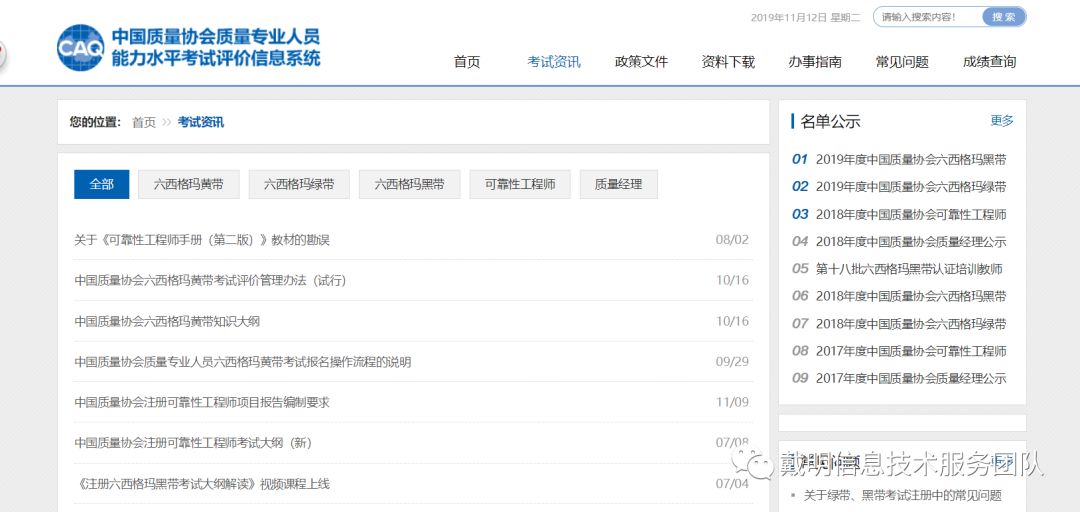Click the 名单公示 panel heading

pos(830,121)
